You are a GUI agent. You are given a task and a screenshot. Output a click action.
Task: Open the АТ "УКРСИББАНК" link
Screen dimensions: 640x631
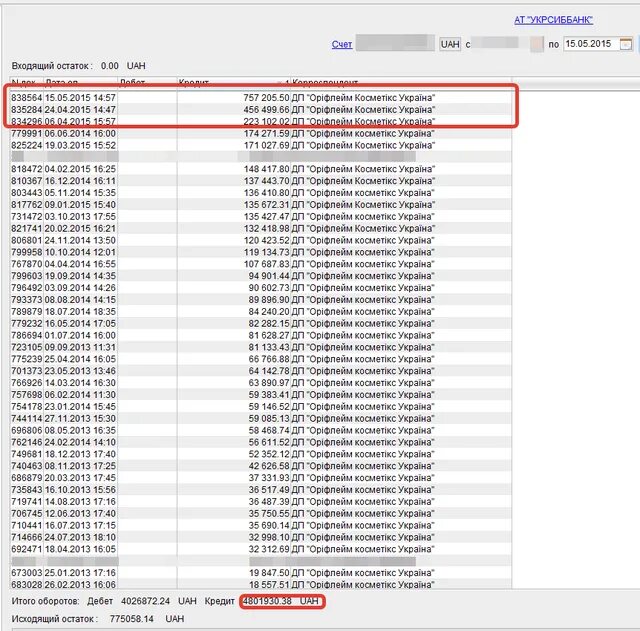click(x=553, y=20)
